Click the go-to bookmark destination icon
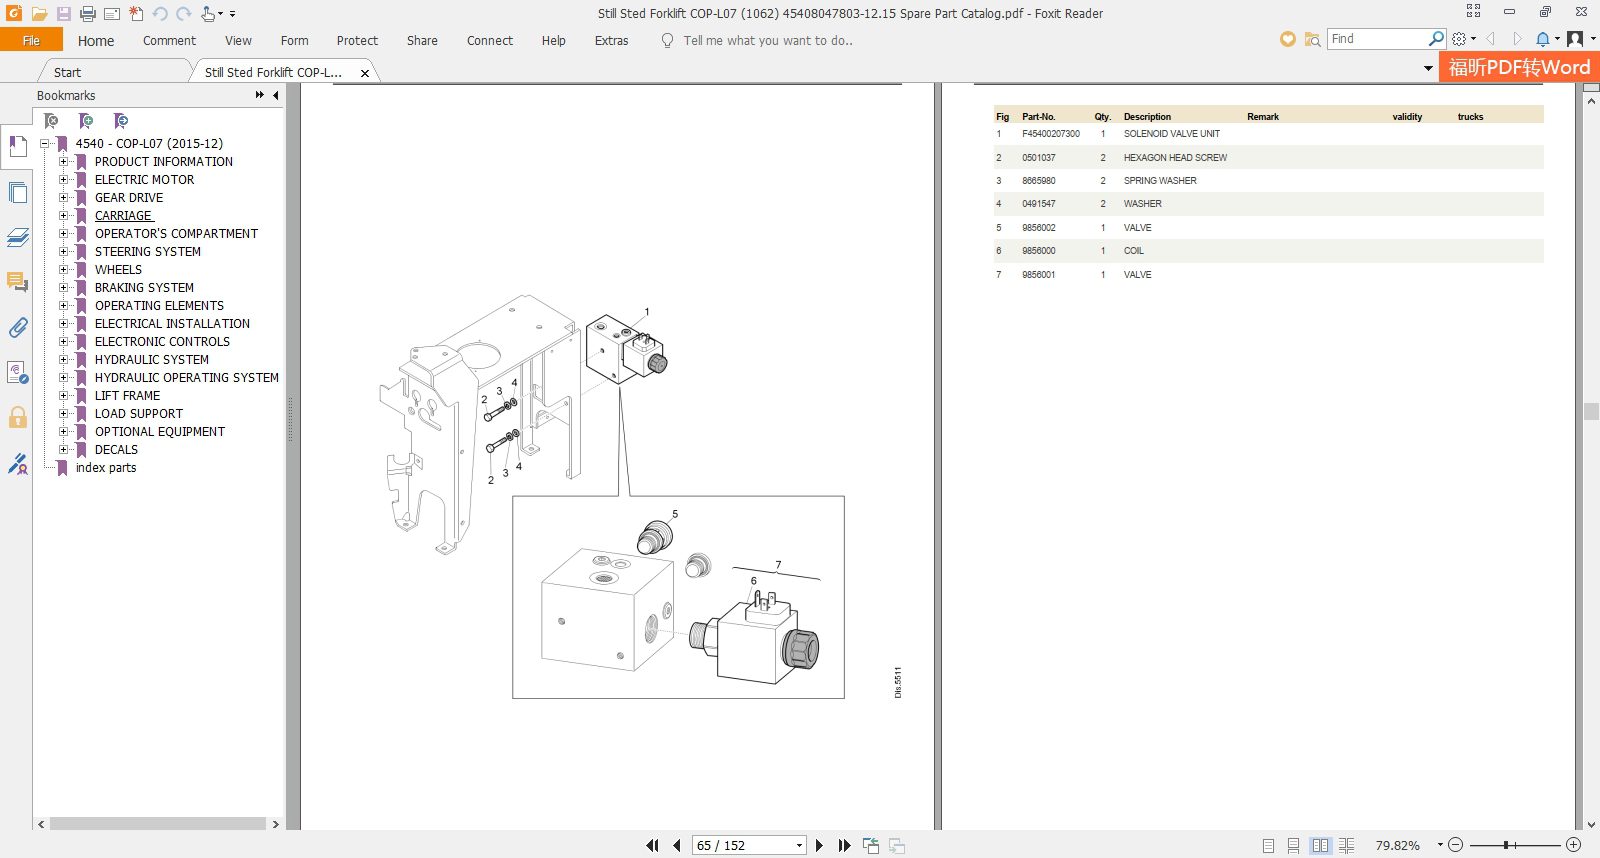 121,121
